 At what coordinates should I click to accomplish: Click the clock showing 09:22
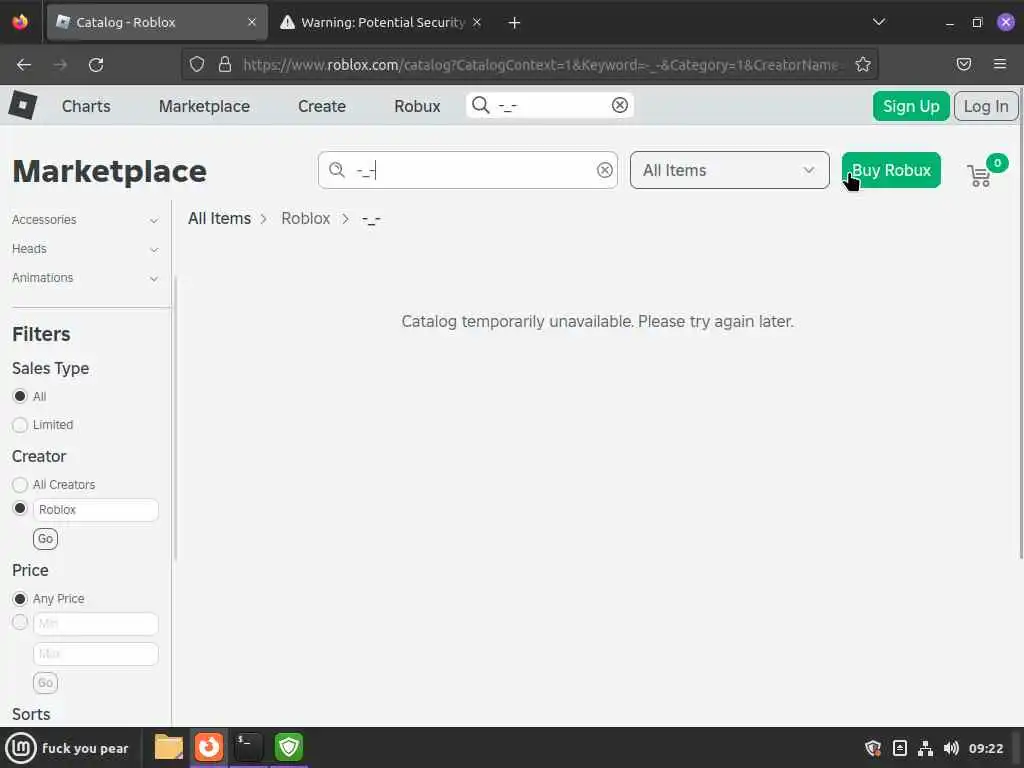click(x=985, y=748)
